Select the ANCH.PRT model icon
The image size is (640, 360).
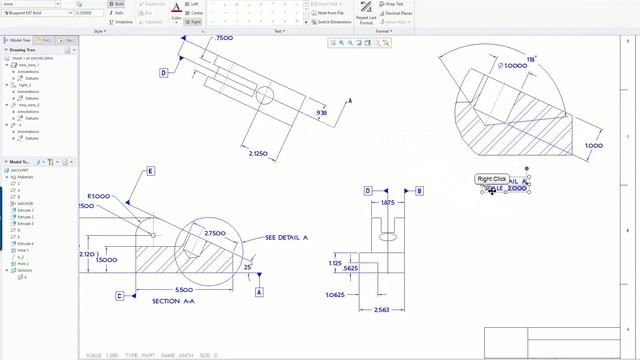pyautogui.click(x=7, y=170)
